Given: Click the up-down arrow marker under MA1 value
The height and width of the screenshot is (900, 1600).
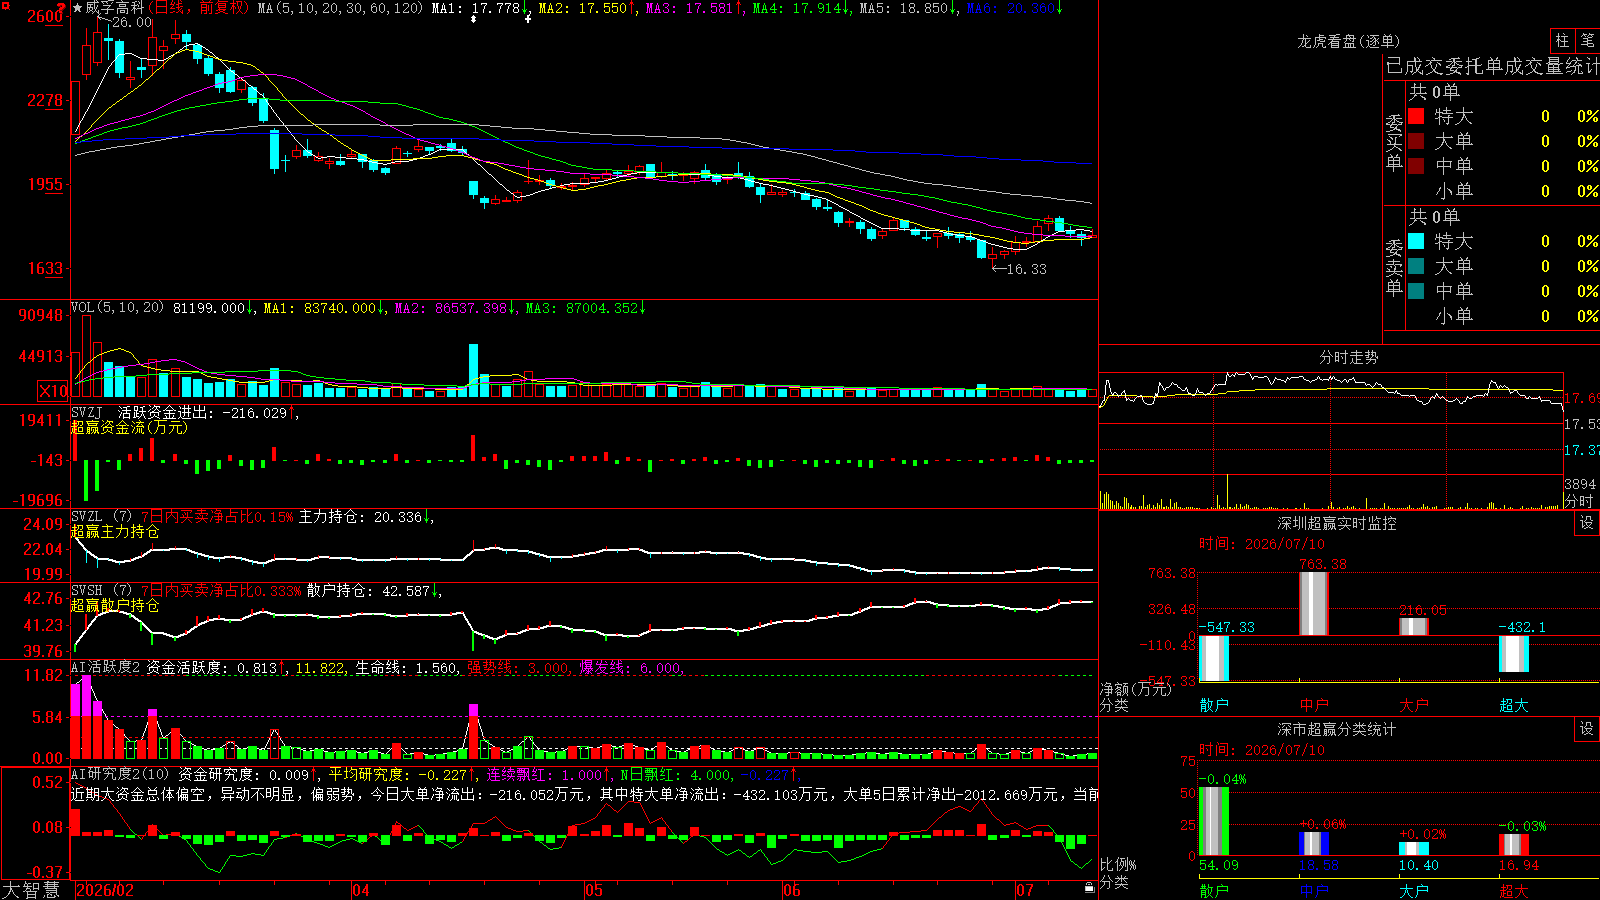Looking at the screenshot, I should tap(473, 18).
